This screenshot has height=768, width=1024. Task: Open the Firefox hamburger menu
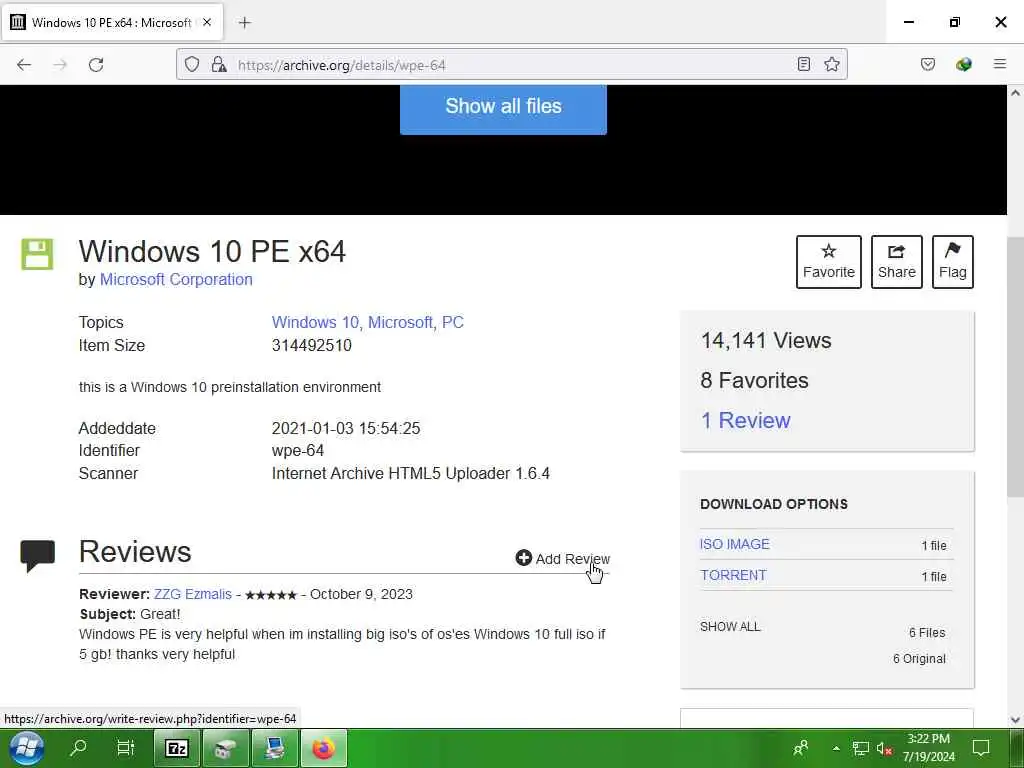(1000, 64)
